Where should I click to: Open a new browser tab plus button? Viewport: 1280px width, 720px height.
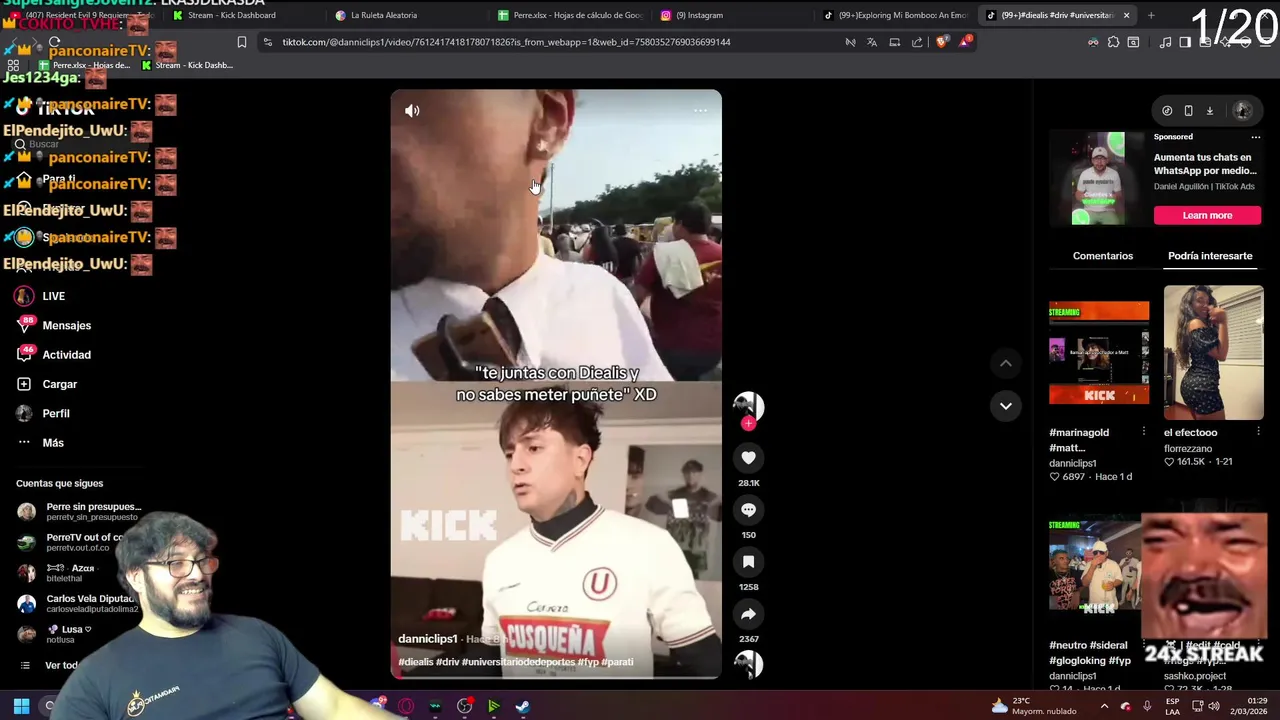coord(1151,15)
